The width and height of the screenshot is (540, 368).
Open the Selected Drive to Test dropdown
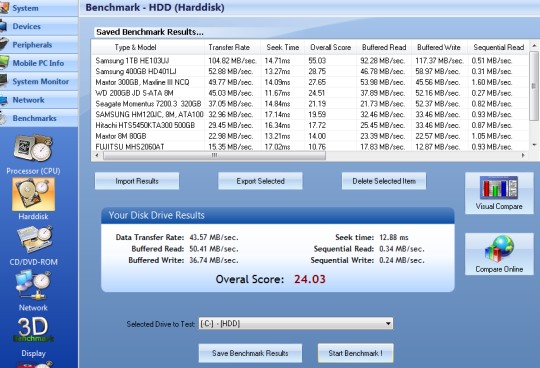[x=295, y=324]
